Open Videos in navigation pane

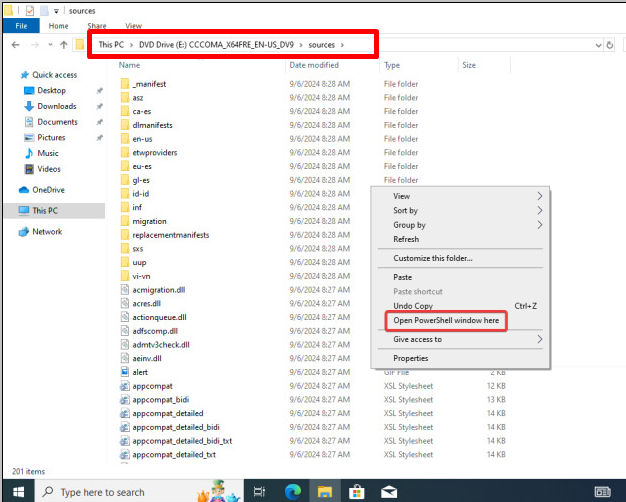tap(42, 169)
